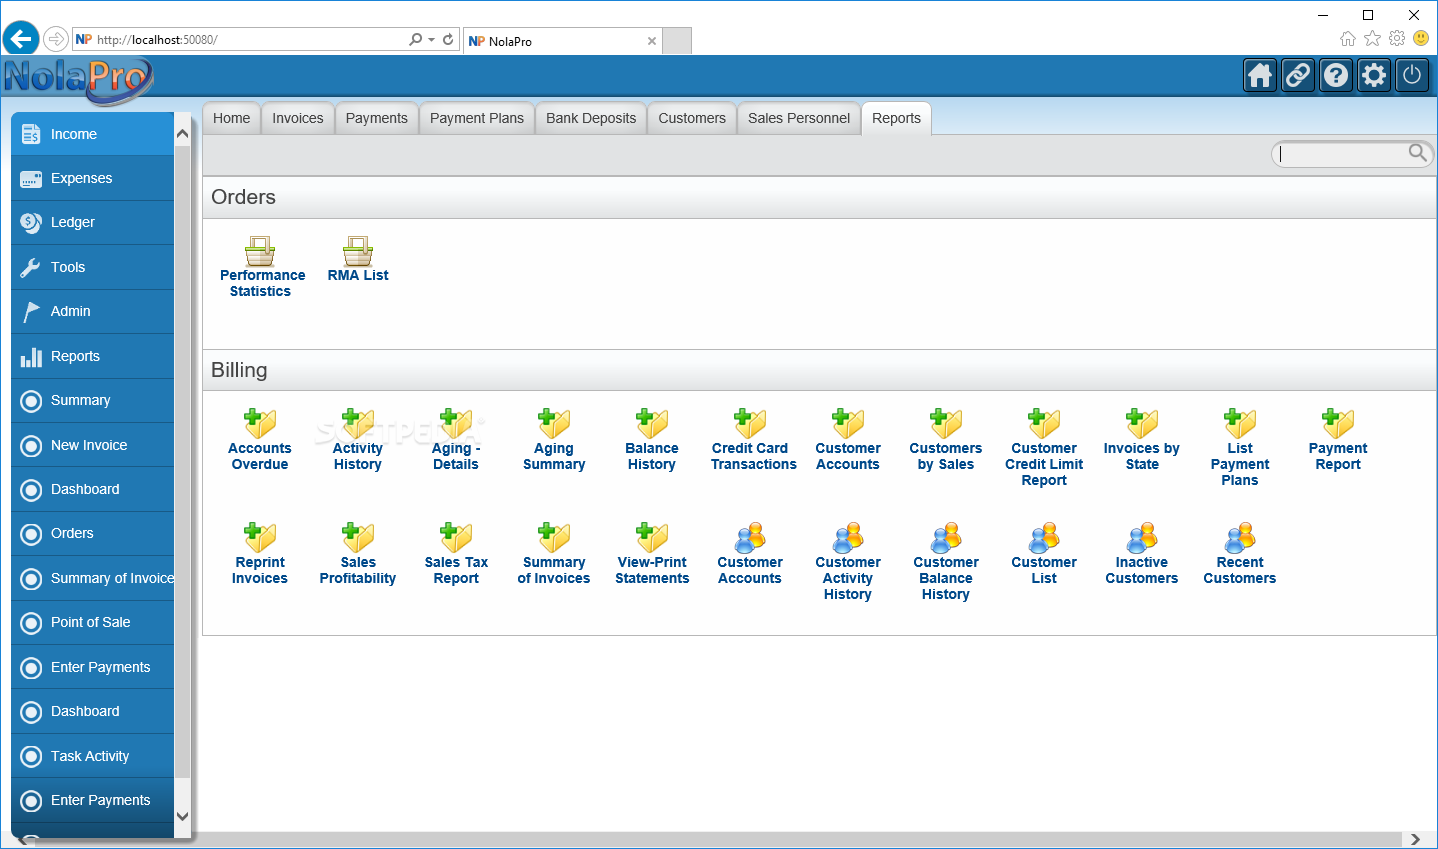Expand the Ledger sidebar section
Viewport: 1438px width, 849px height.
(x=93, y=222)
